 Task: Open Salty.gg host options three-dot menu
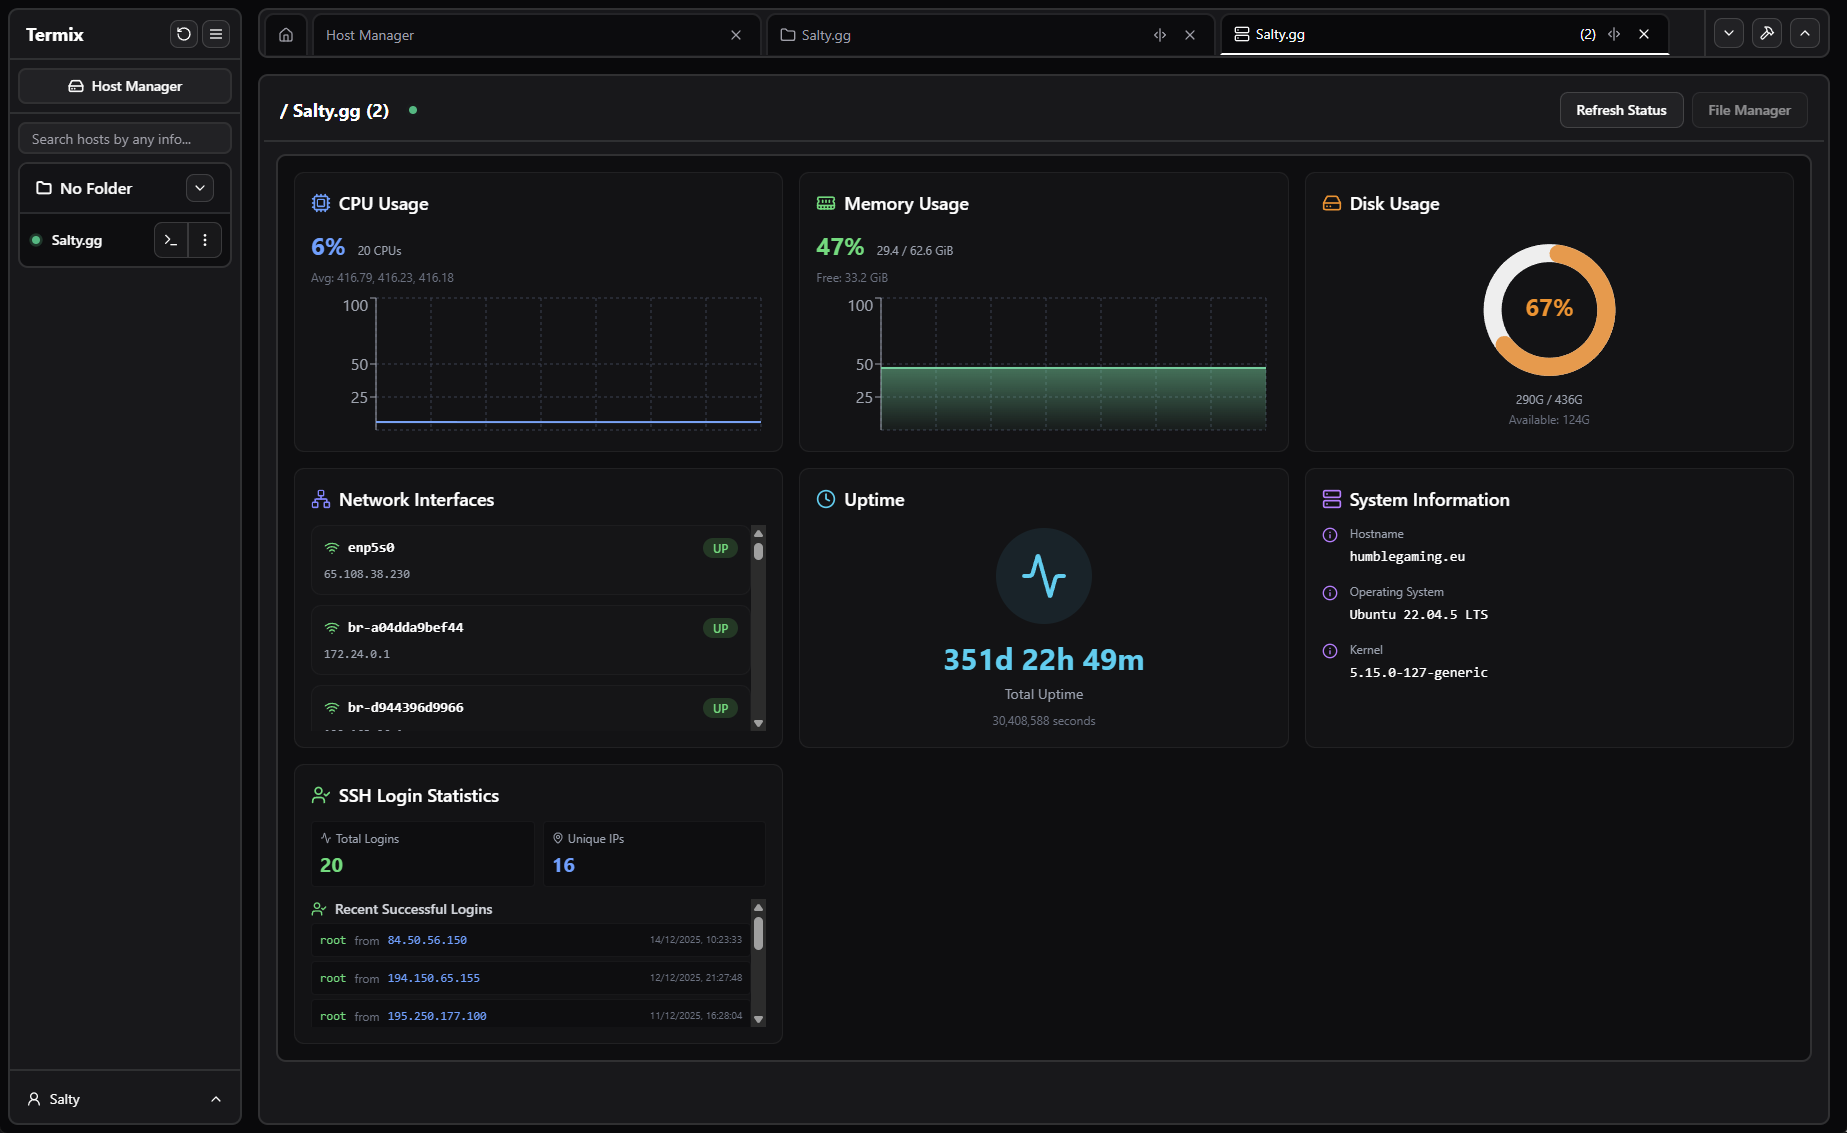coord(205,240)
